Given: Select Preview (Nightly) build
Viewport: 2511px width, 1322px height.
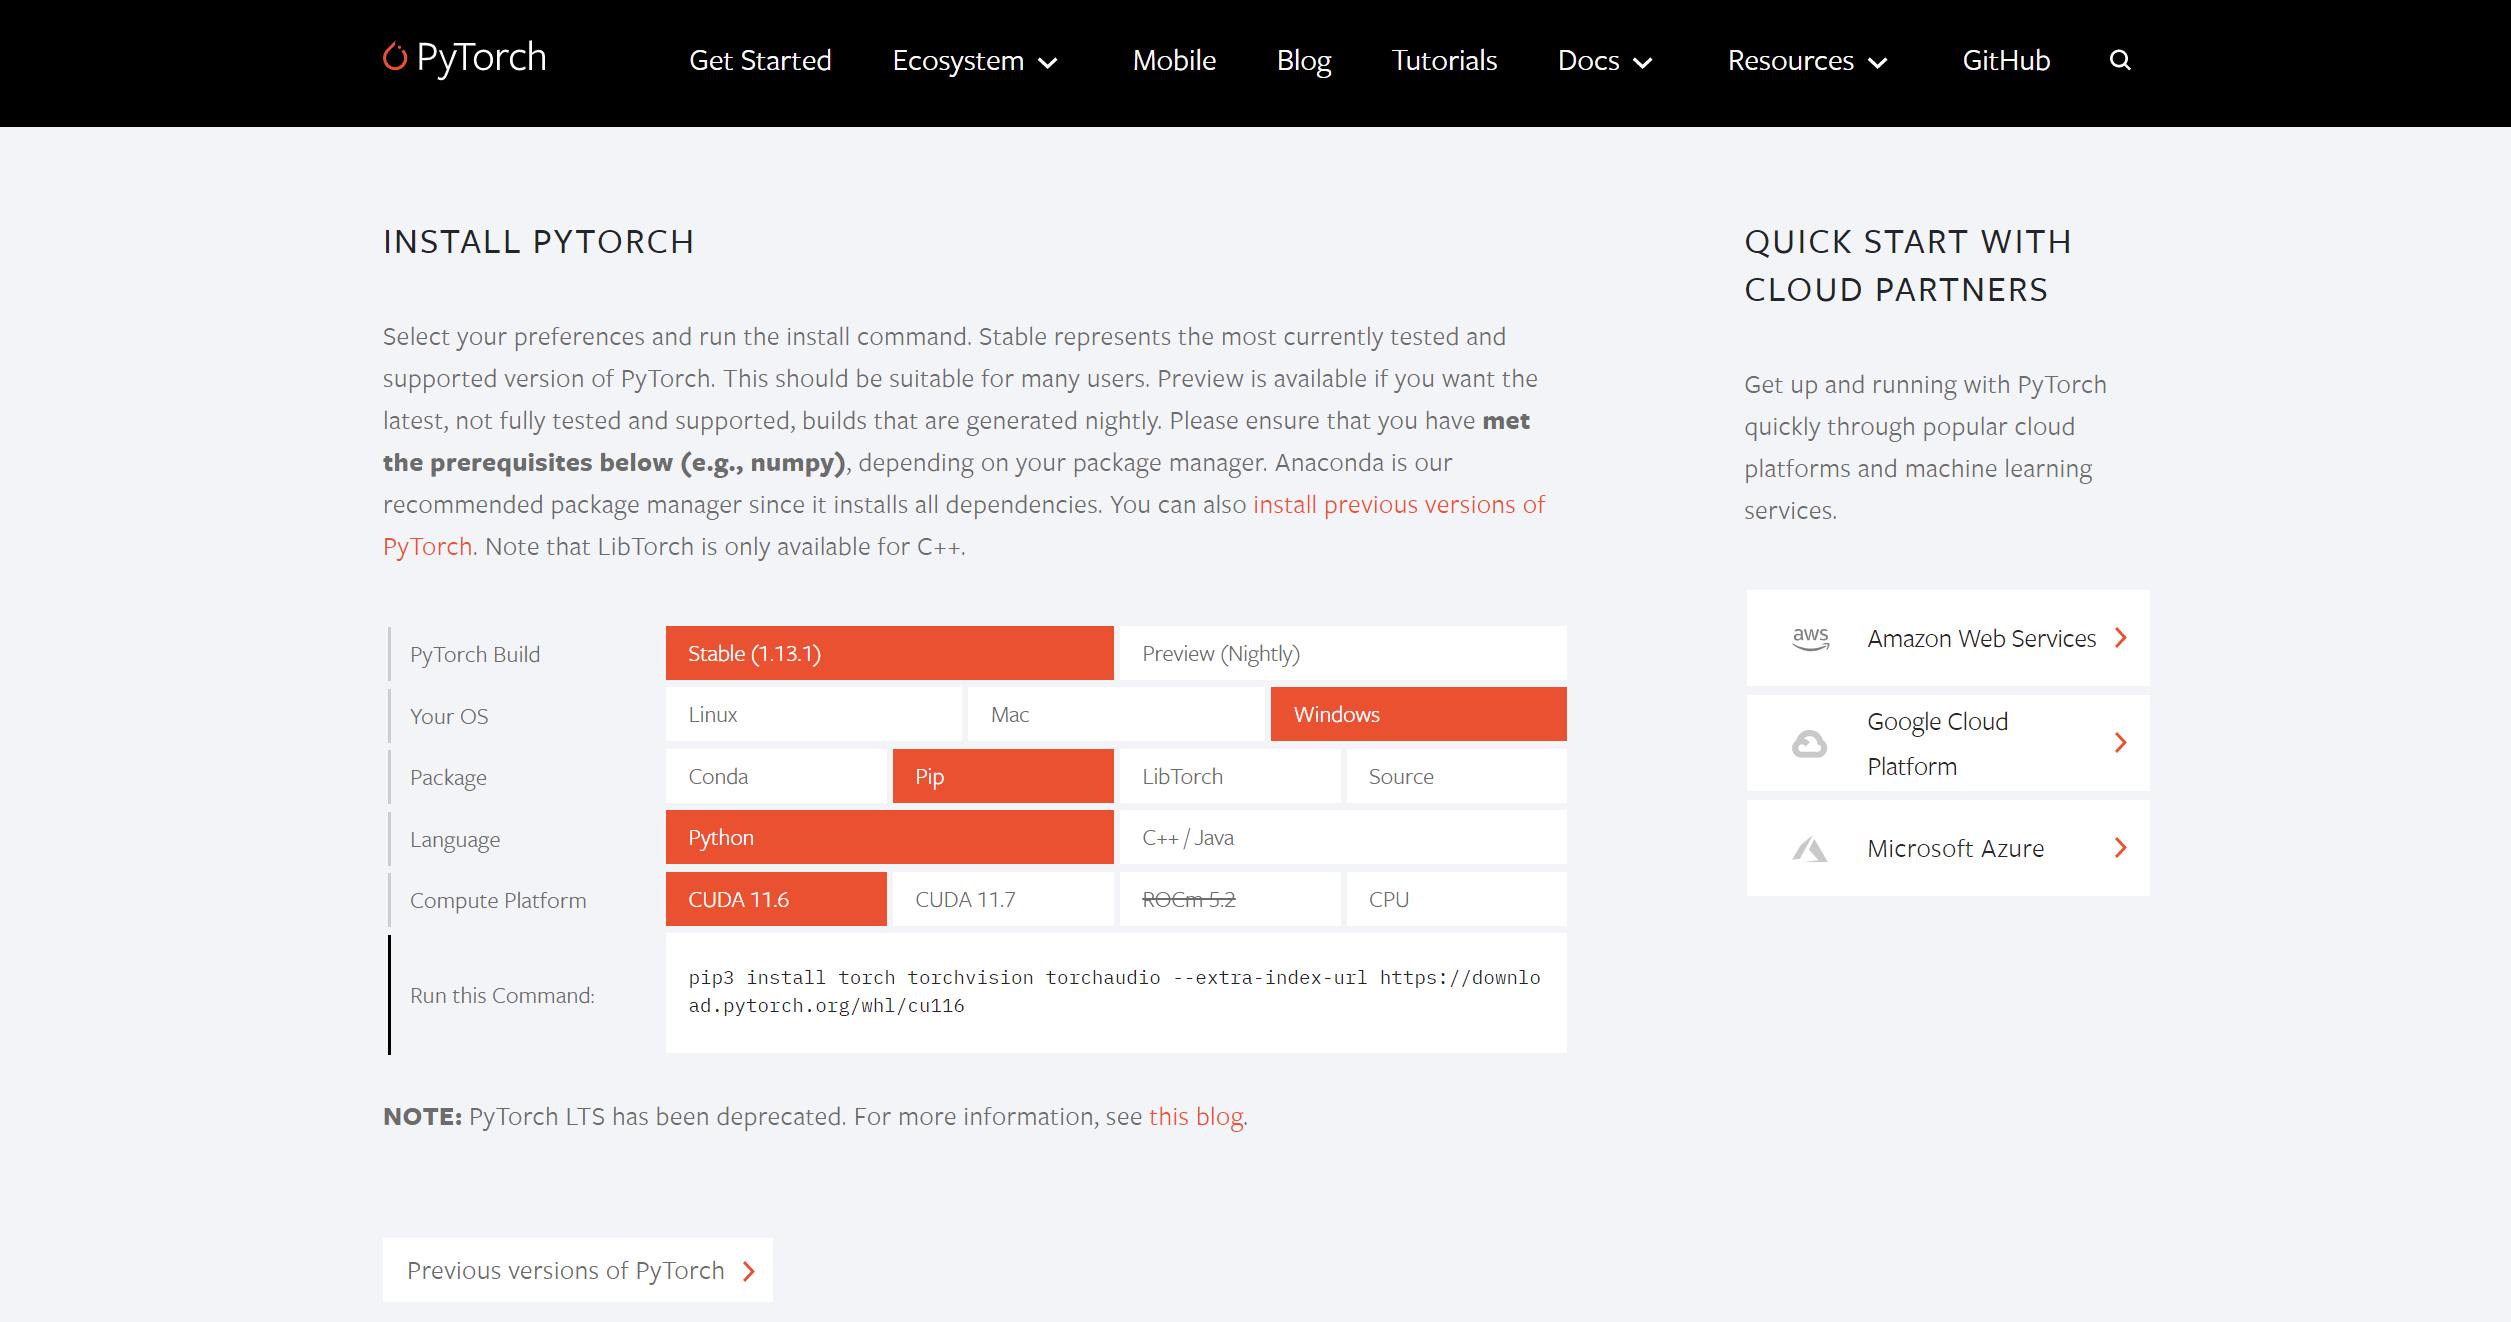Looking at the screenshot, I should pyautogui.click(x=1343, y=654).
